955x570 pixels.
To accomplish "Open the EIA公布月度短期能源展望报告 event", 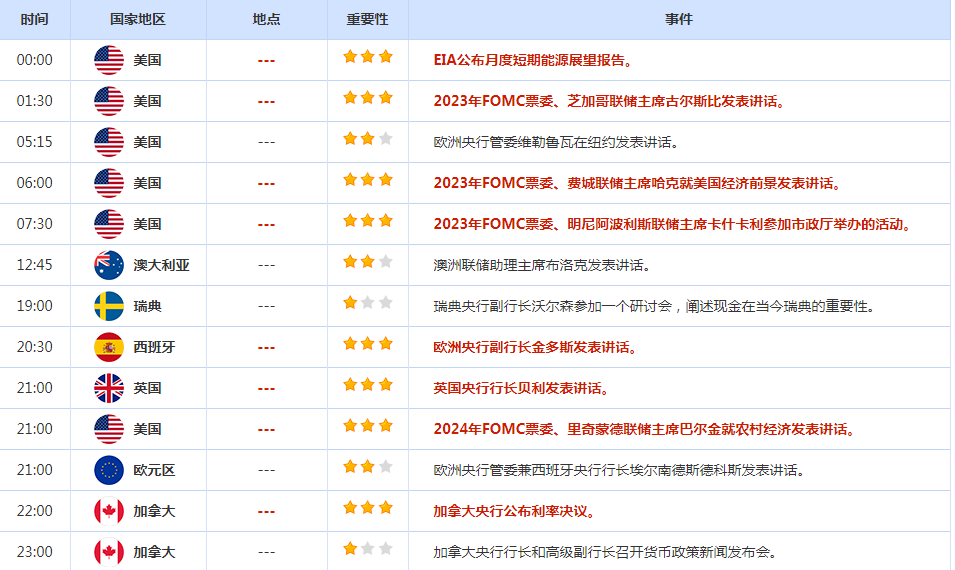I will coord(533,60).
